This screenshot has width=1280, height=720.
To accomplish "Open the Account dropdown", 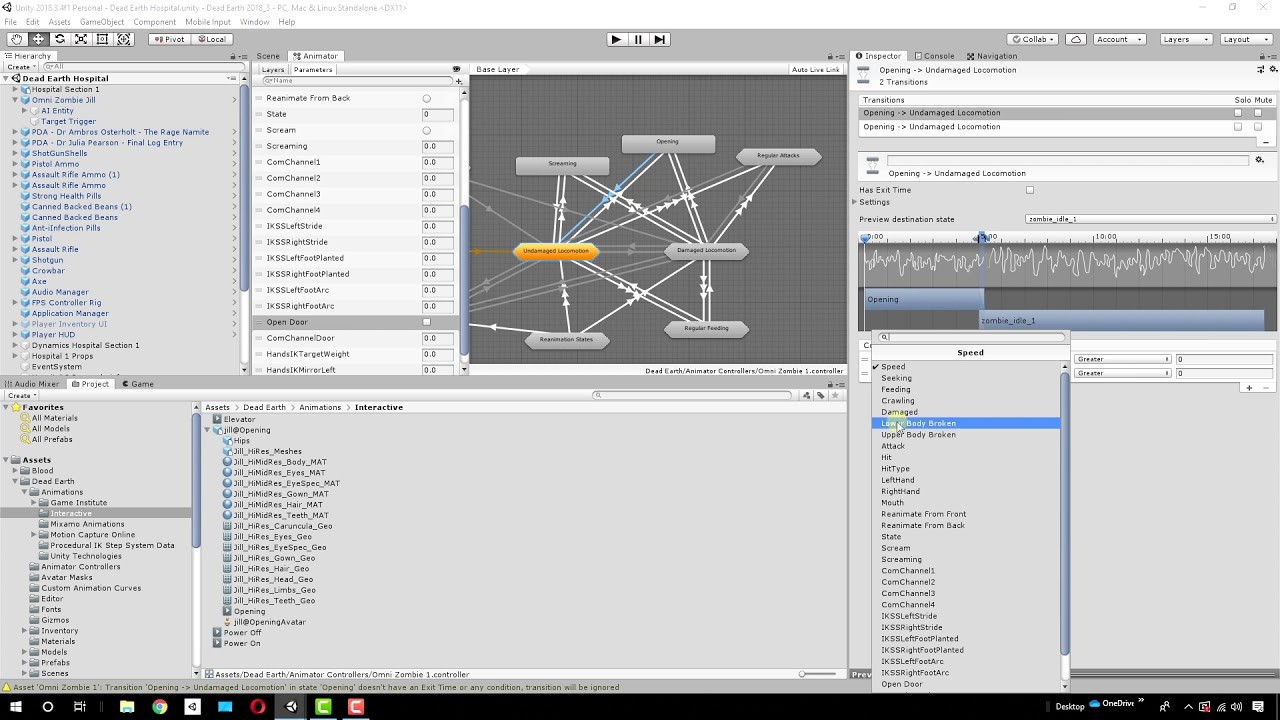I will pos(1118,39).
